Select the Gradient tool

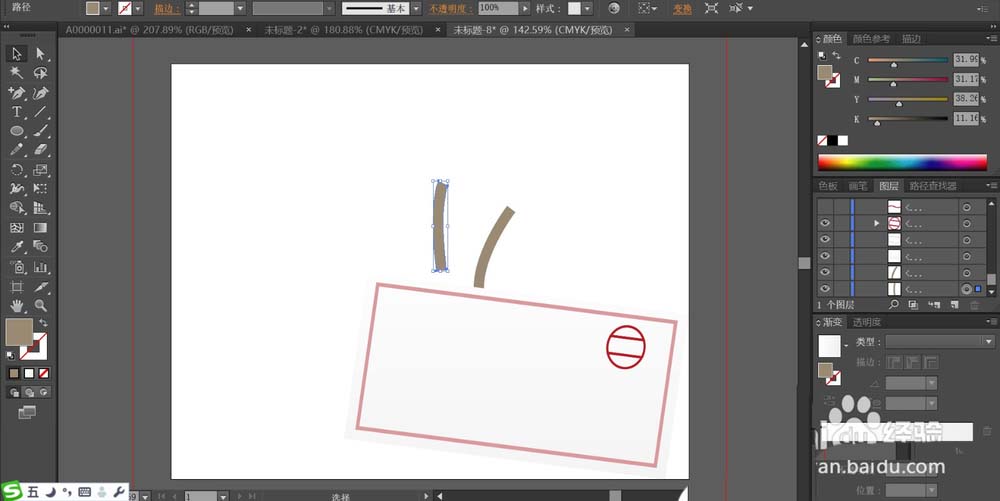click(x=40, y=228)
